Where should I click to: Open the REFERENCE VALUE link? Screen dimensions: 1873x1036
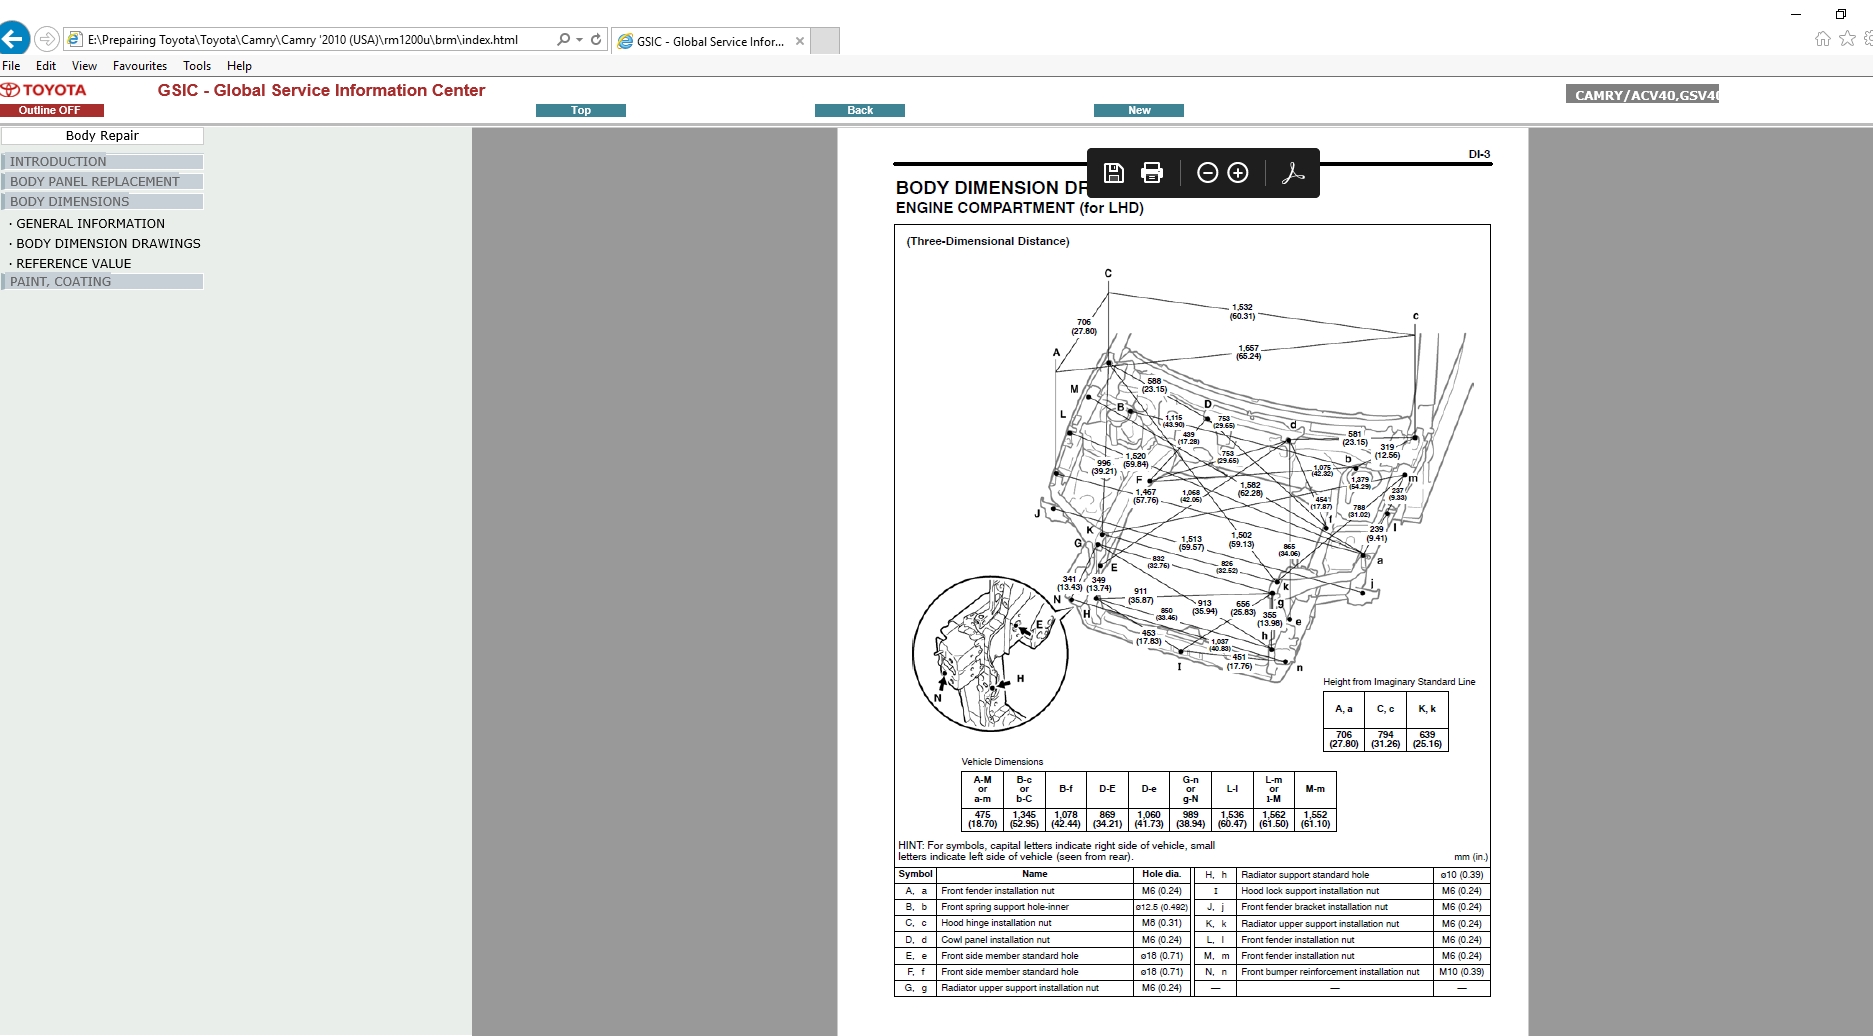pos(73,264)
